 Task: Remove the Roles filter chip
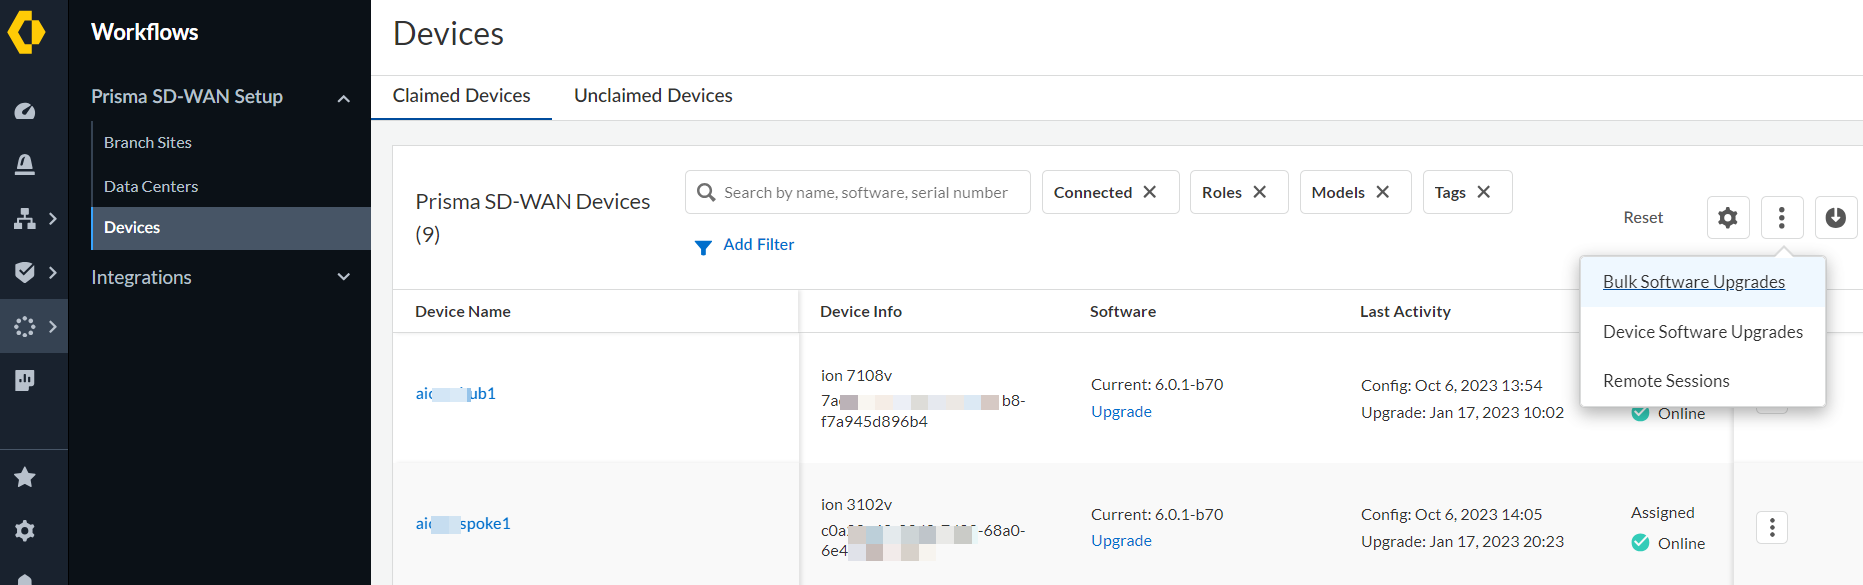(1260, 192)
